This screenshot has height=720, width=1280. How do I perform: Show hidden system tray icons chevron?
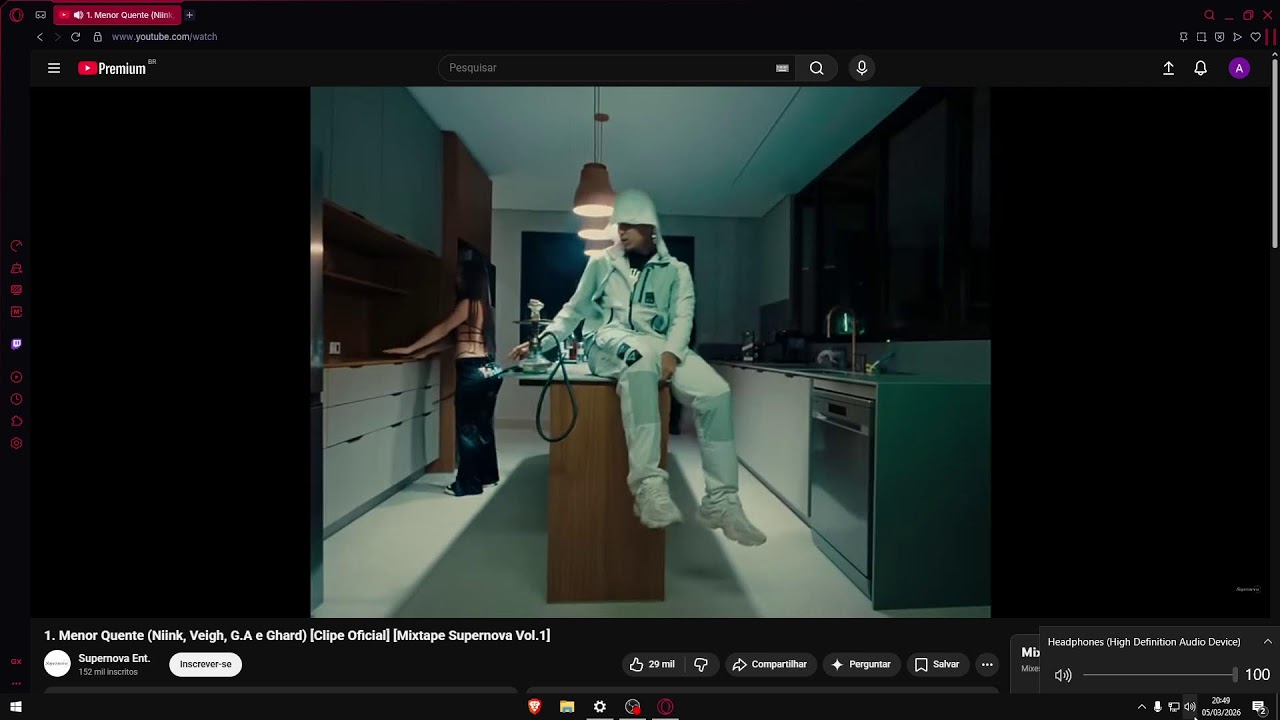point(1142,707)
